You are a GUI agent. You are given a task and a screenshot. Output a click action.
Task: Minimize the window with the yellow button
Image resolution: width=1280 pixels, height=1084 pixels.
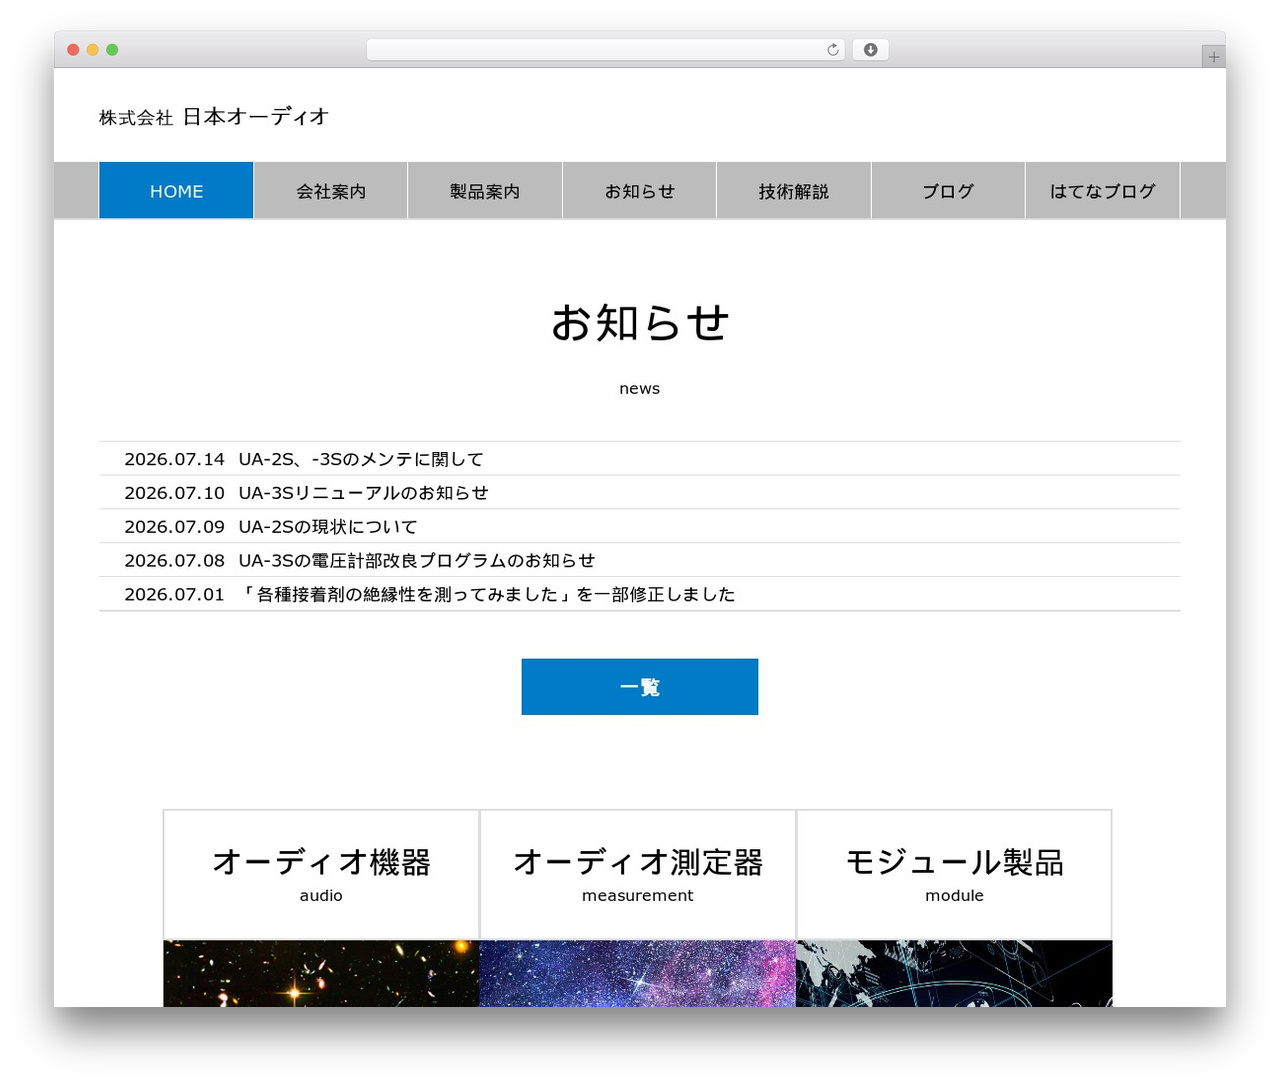pos(93,50)
